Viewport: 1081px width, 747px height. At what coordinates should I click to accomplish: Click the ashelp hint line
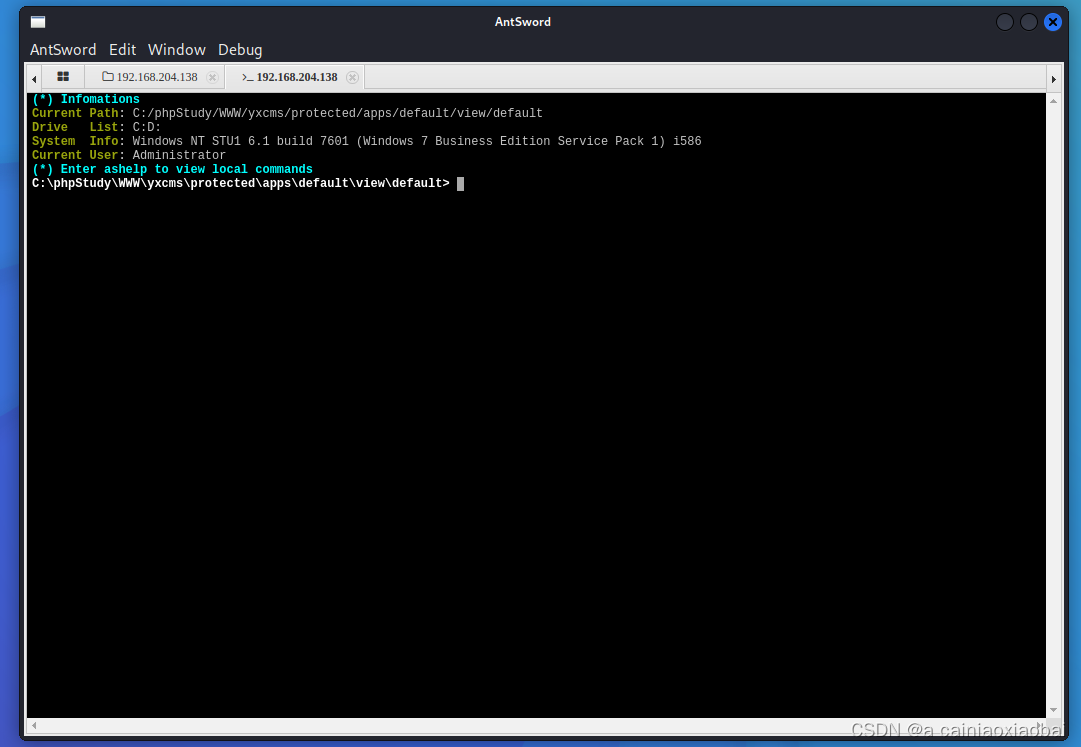[x=172, y=169]
